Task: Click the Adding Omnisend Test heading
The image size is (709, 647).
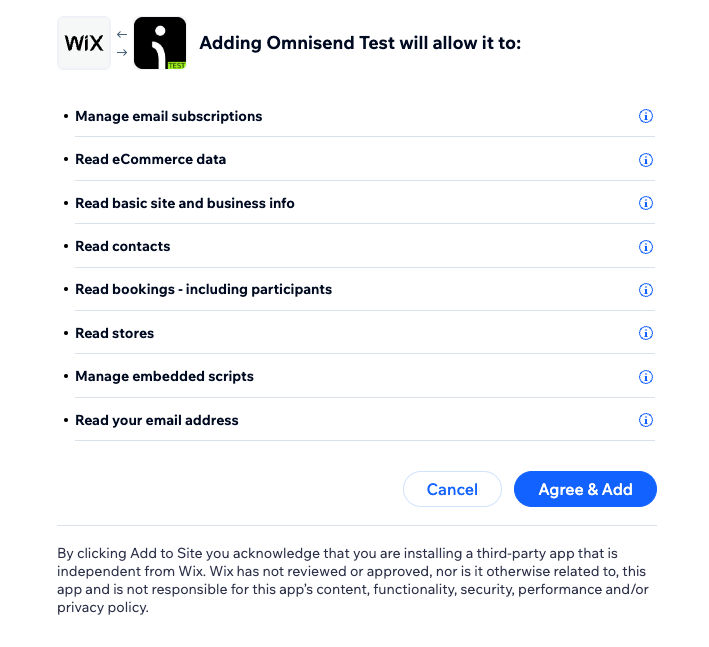Action: click(360, 43)
